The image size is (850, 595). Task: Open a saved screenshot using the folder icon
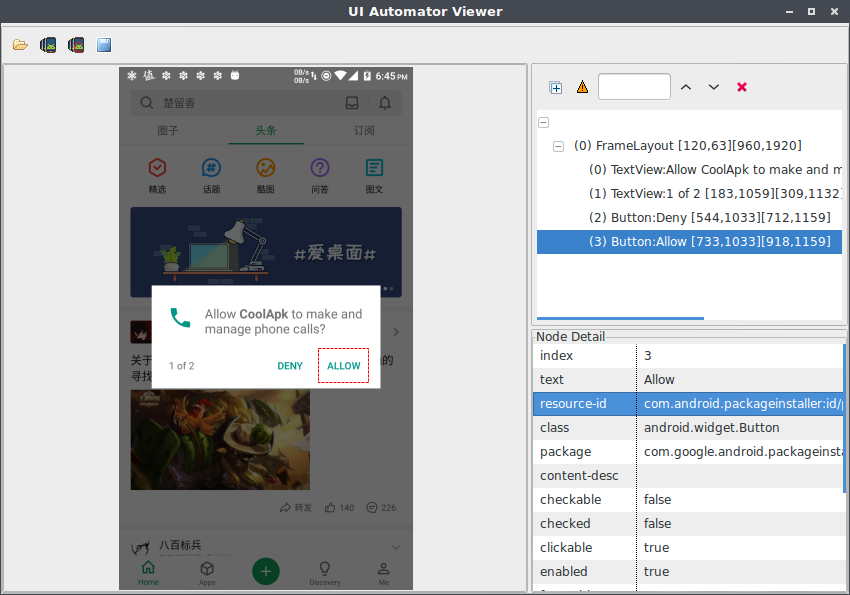(x=19, y=44)
